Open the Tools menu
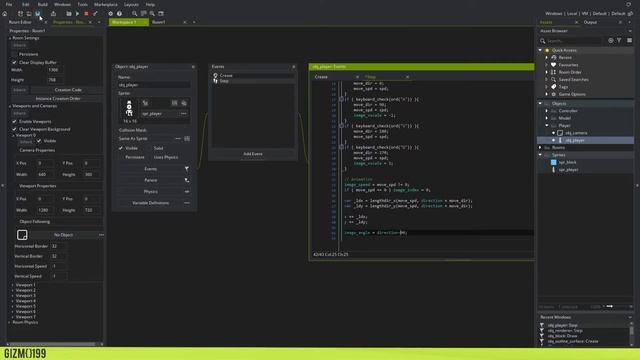 [x=82, y=4]
